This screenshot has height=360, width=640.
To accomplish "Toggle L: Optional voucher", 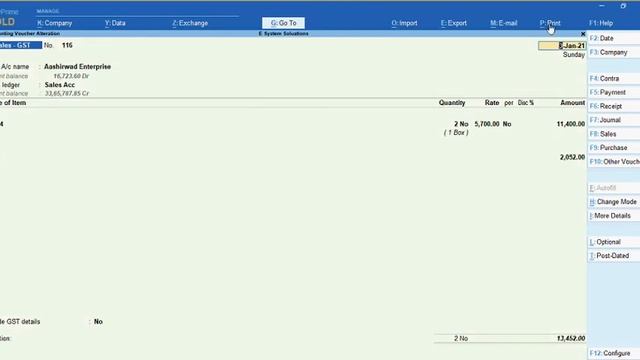I will click(x=613, y=242).
